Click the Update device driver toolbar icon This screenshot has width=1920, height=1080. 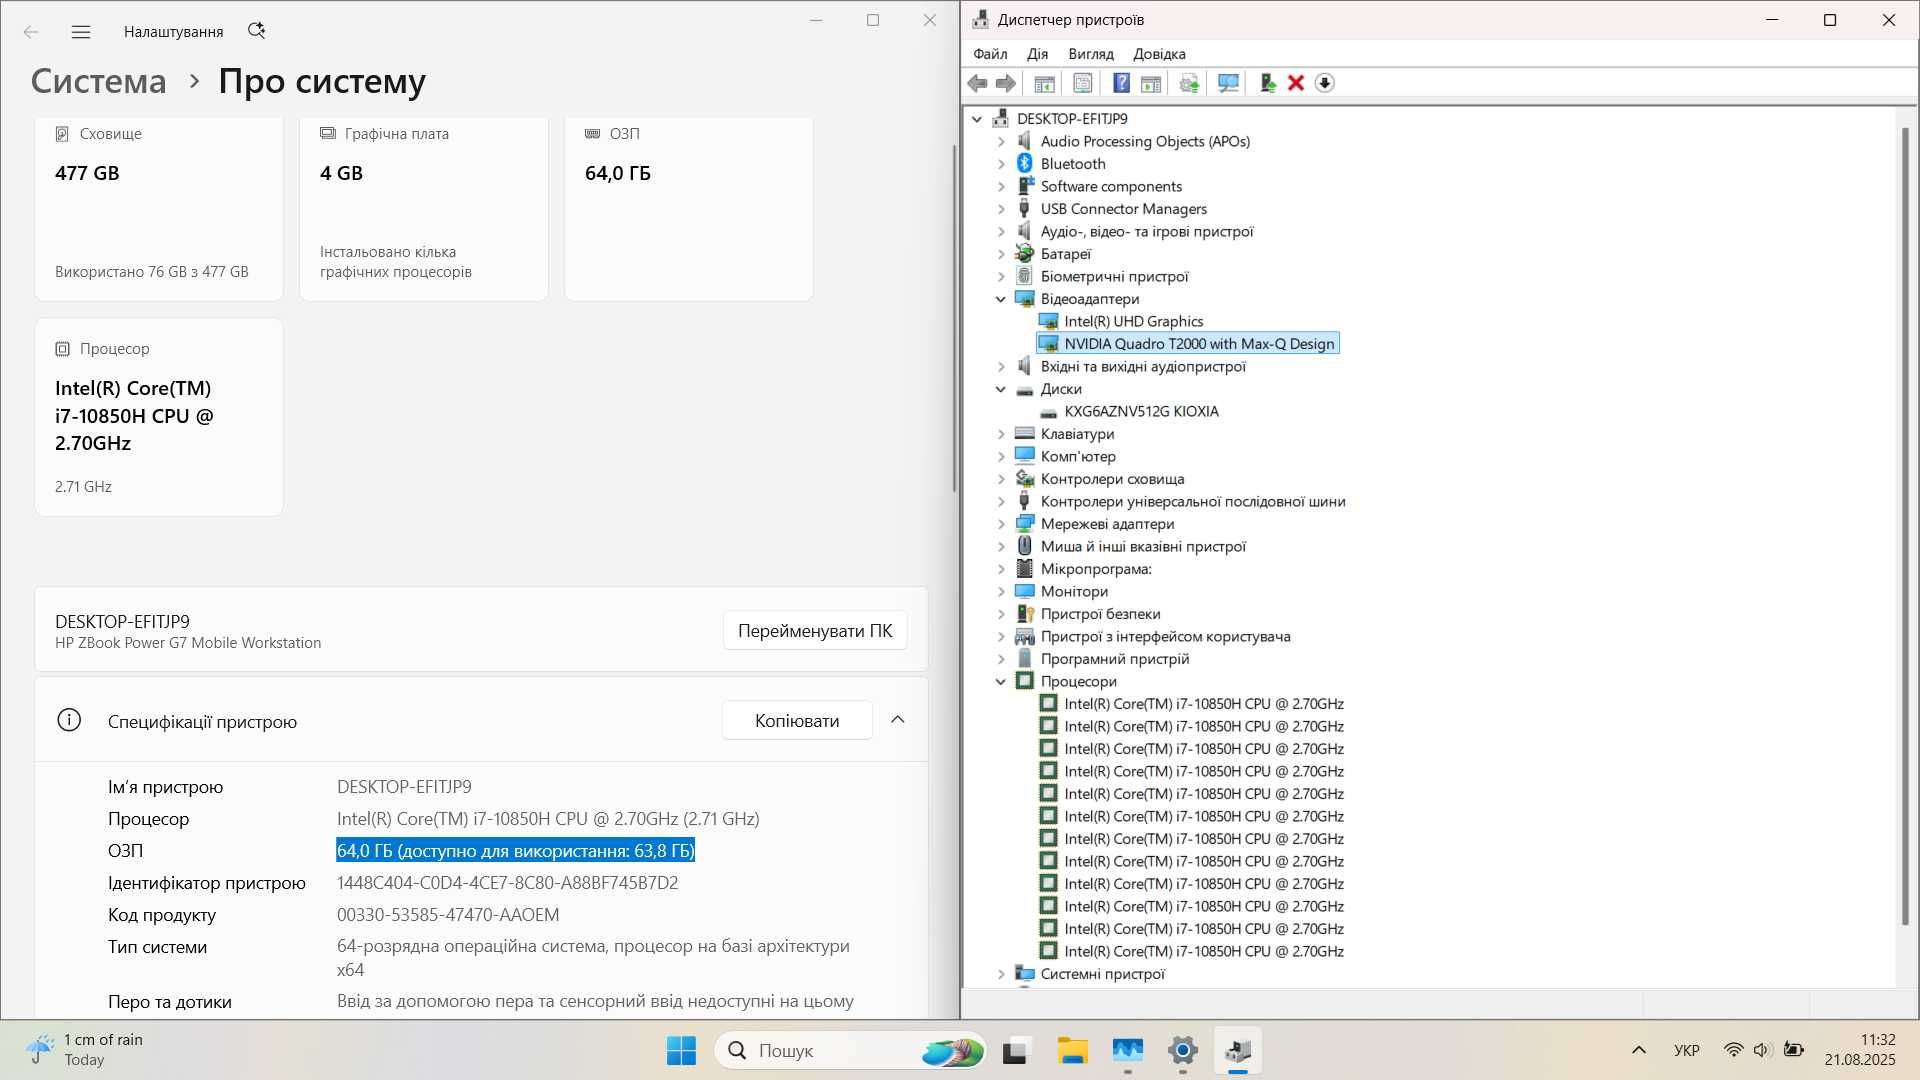click(1189, 83)
